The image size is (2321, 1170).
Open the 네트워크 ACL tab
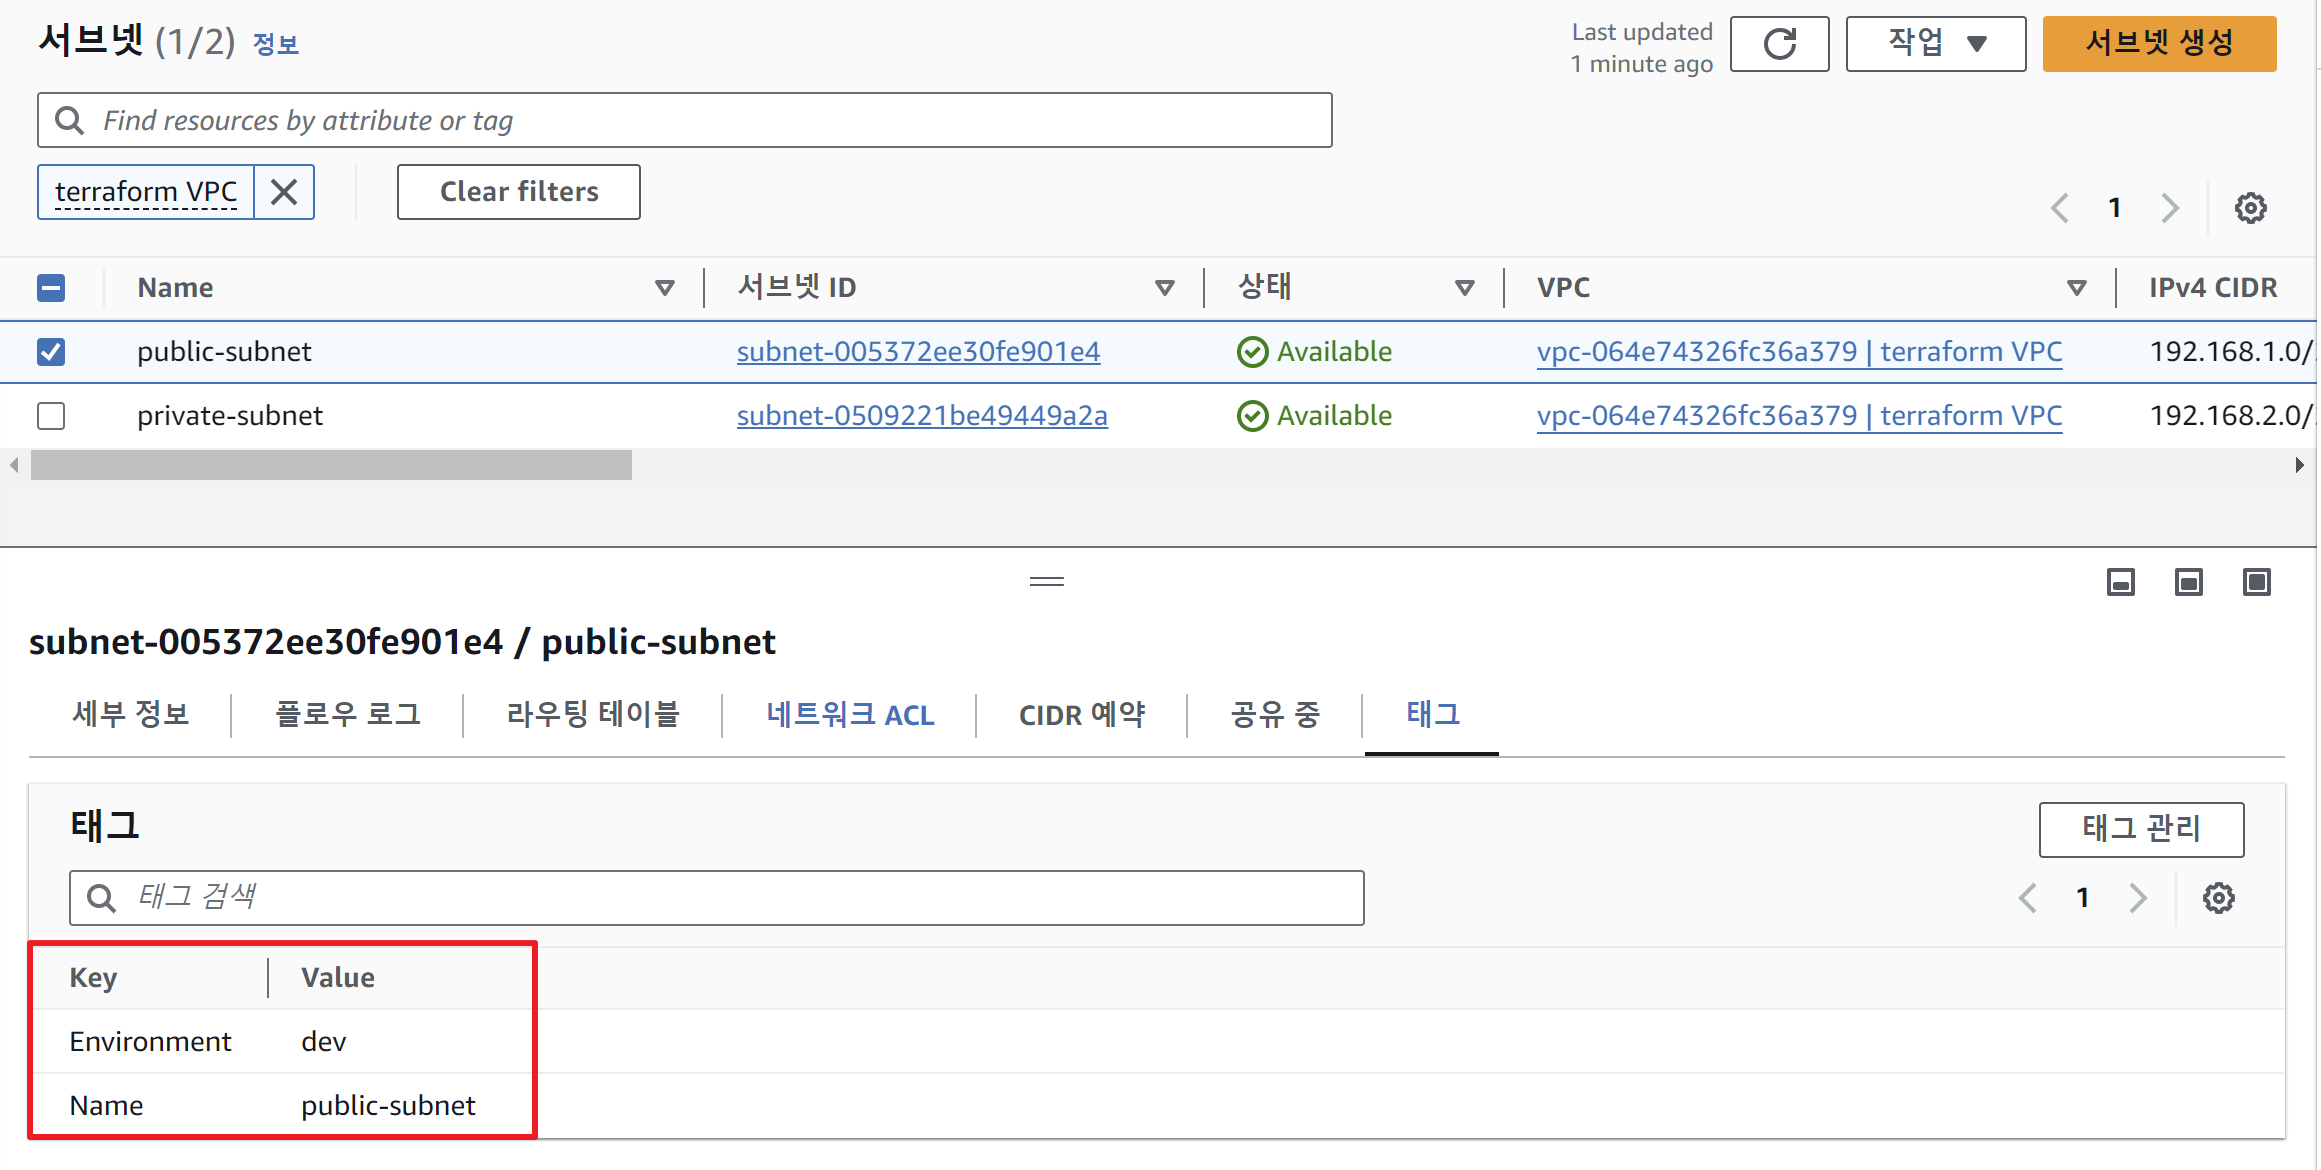[850, 715]
